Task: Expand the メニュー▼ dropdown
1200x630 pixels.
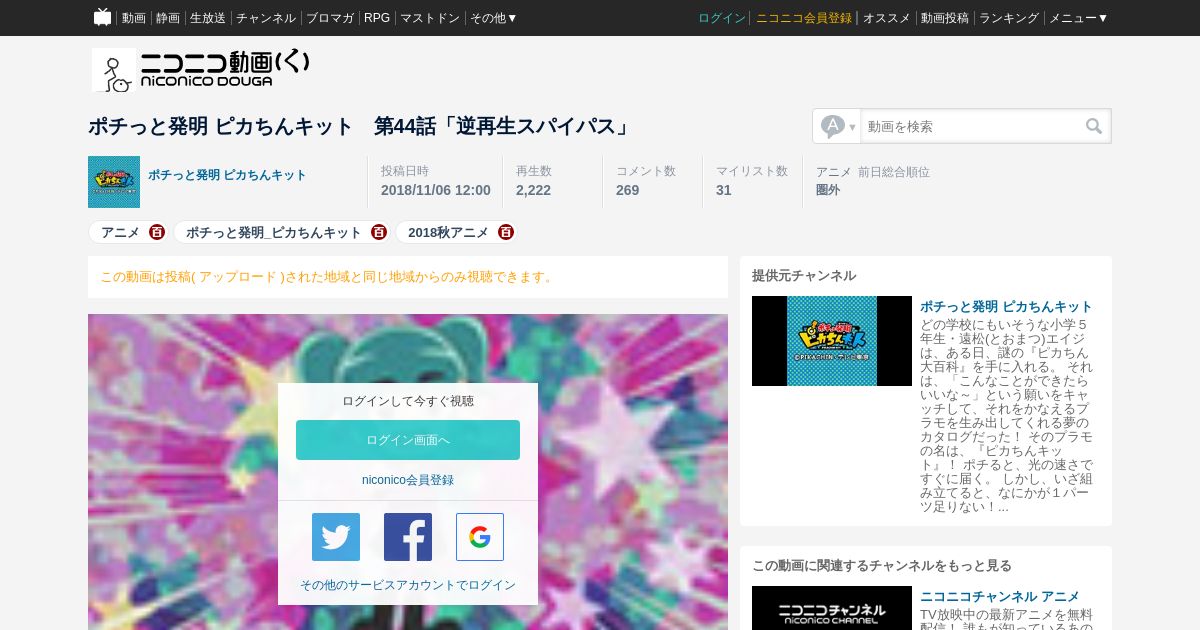Action: click(1078, 18)
